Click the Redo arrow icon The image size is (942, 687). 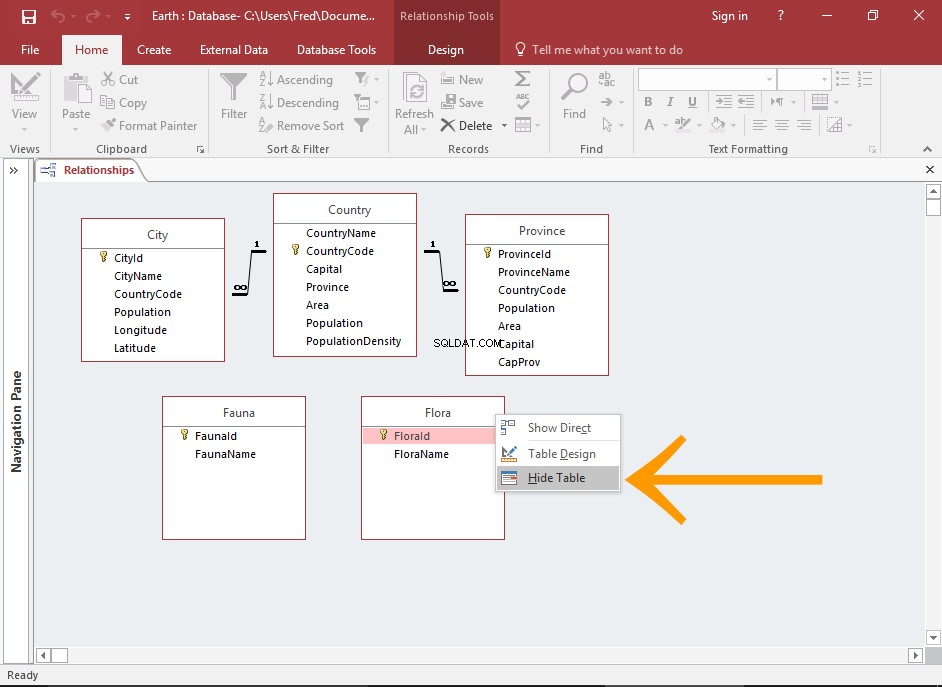[x=93, y=16]
